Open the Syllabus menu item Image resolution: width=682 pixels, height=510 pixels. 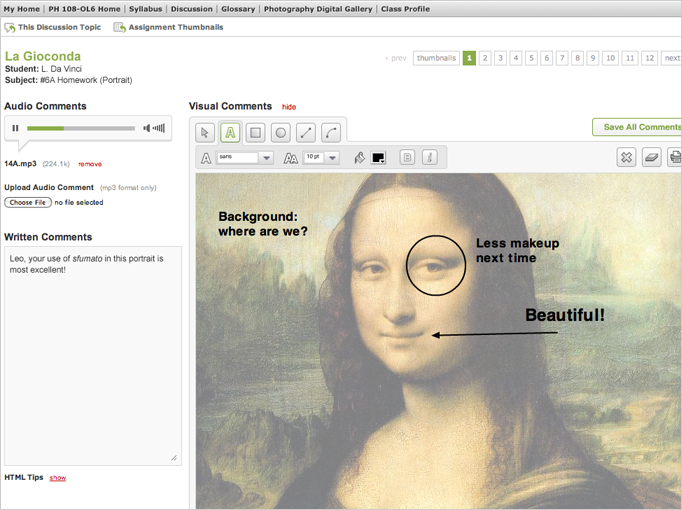[x=145, y=9]
